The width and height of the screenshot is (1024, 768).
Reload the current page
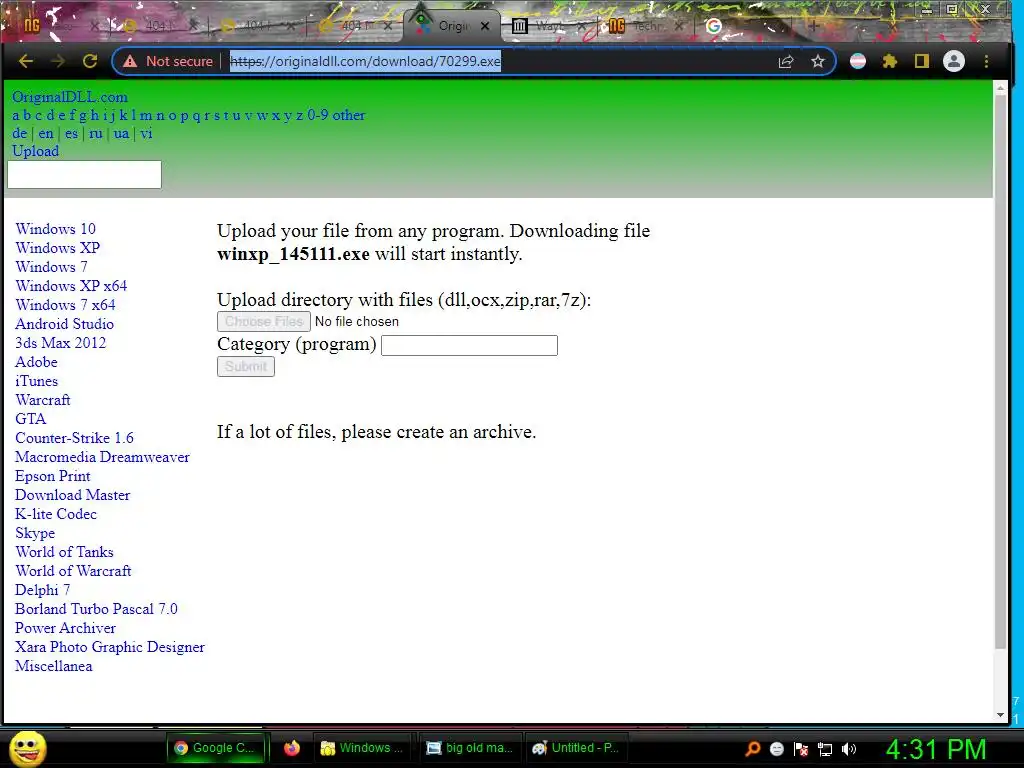click(90, 61)
